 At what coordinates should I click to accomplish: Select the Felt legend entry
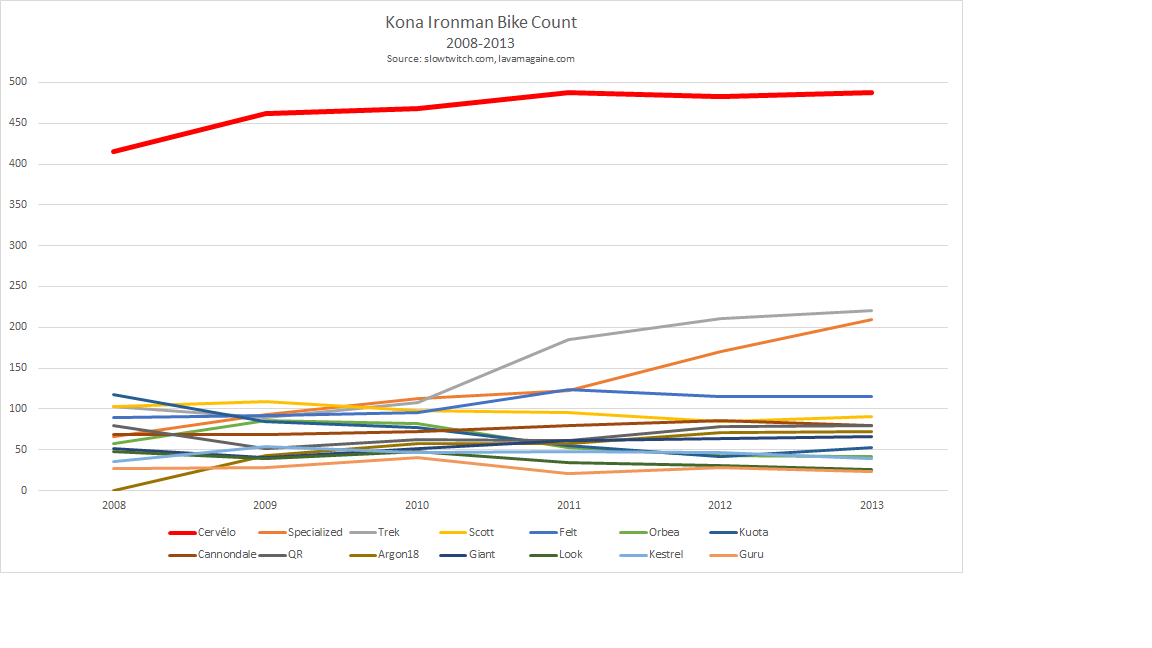(553, 533)
